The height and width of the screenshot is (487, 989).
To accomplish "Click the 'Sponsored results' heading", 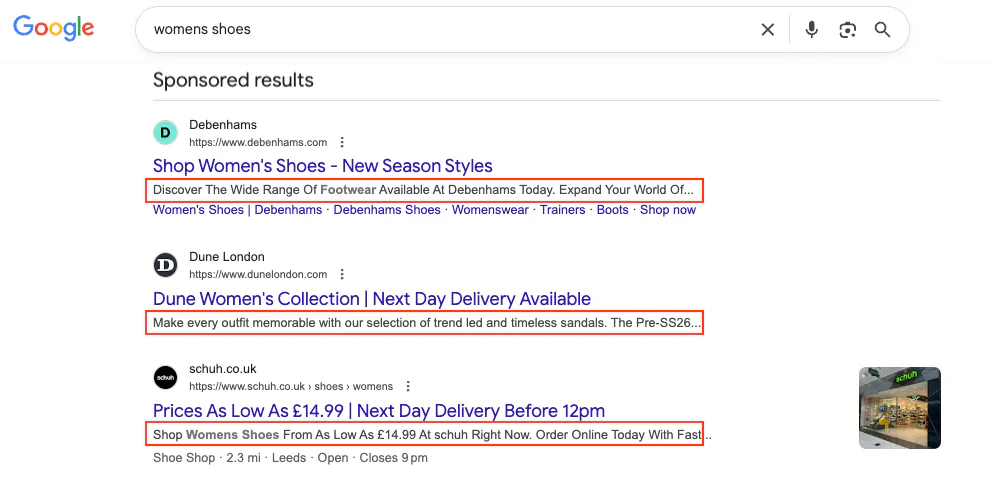I will point(233,80).
